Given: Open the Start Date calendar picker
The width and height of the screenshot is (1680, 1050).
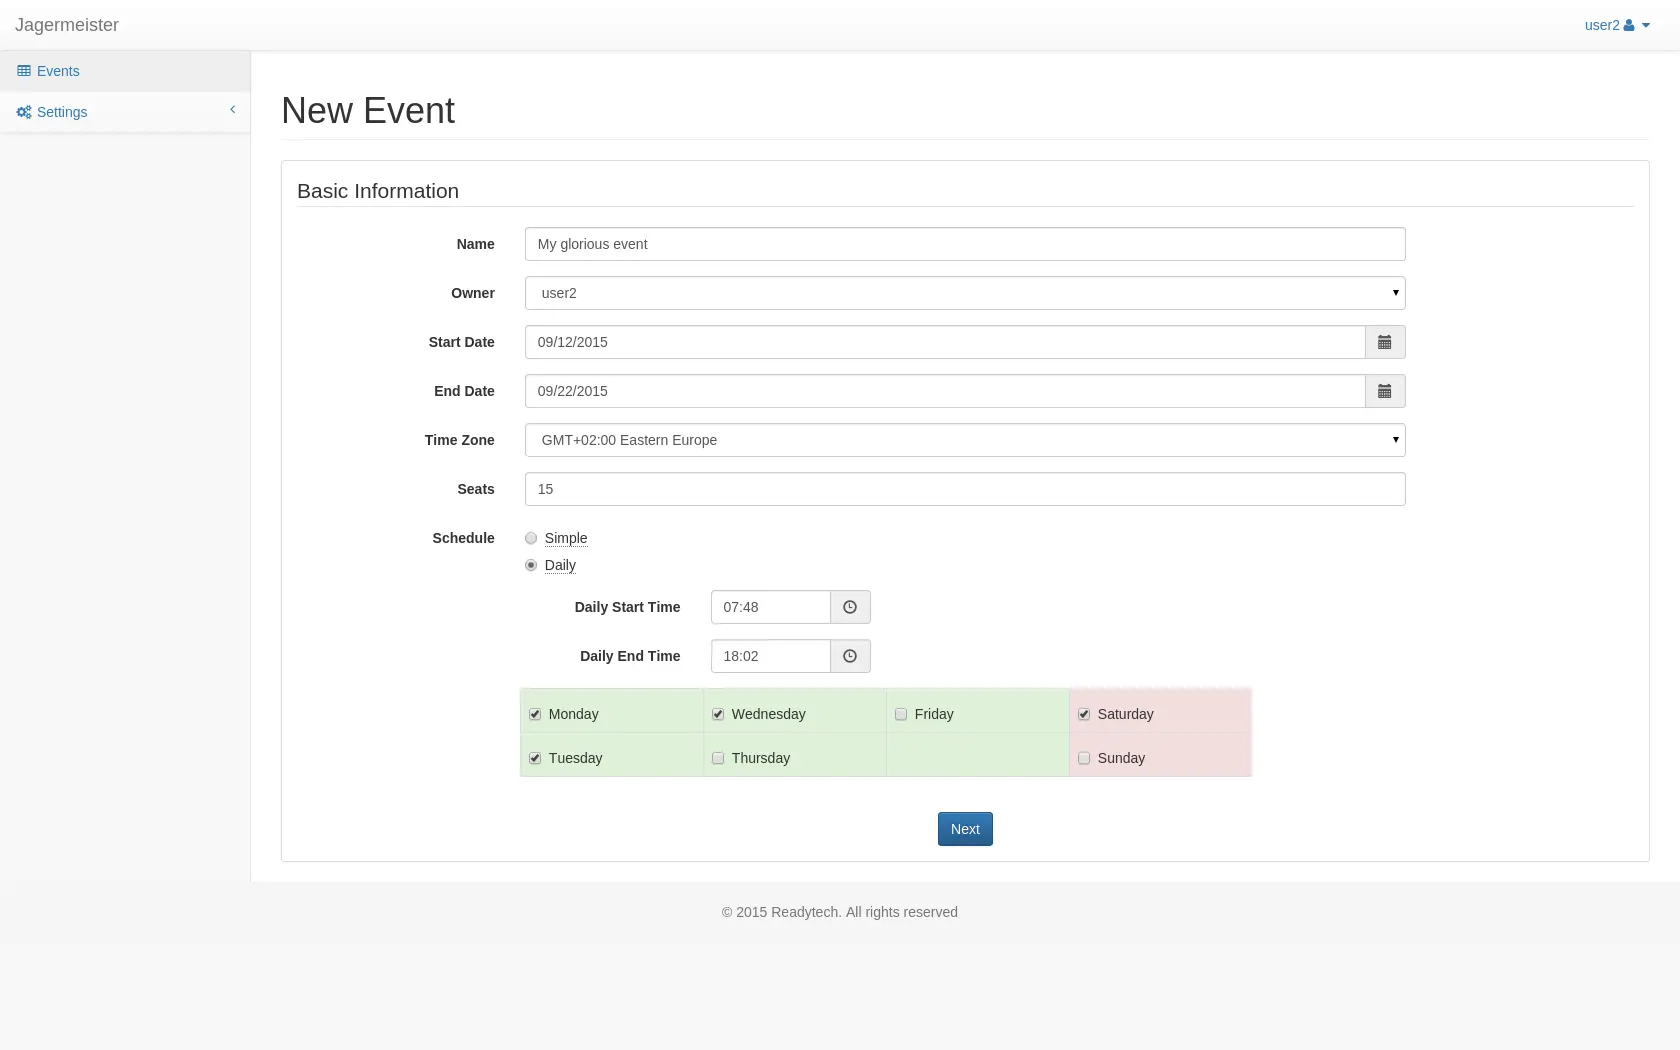Looking at the screenshot, I should coord(1384,342).
